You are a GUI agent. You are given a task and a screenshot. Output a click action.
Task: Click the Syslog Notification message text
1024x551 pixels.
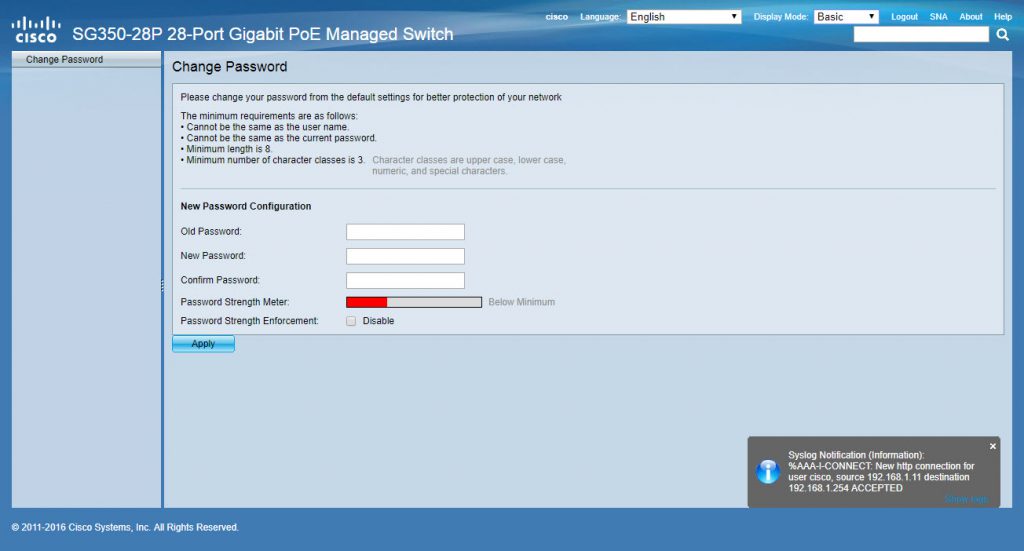point(881,471)
